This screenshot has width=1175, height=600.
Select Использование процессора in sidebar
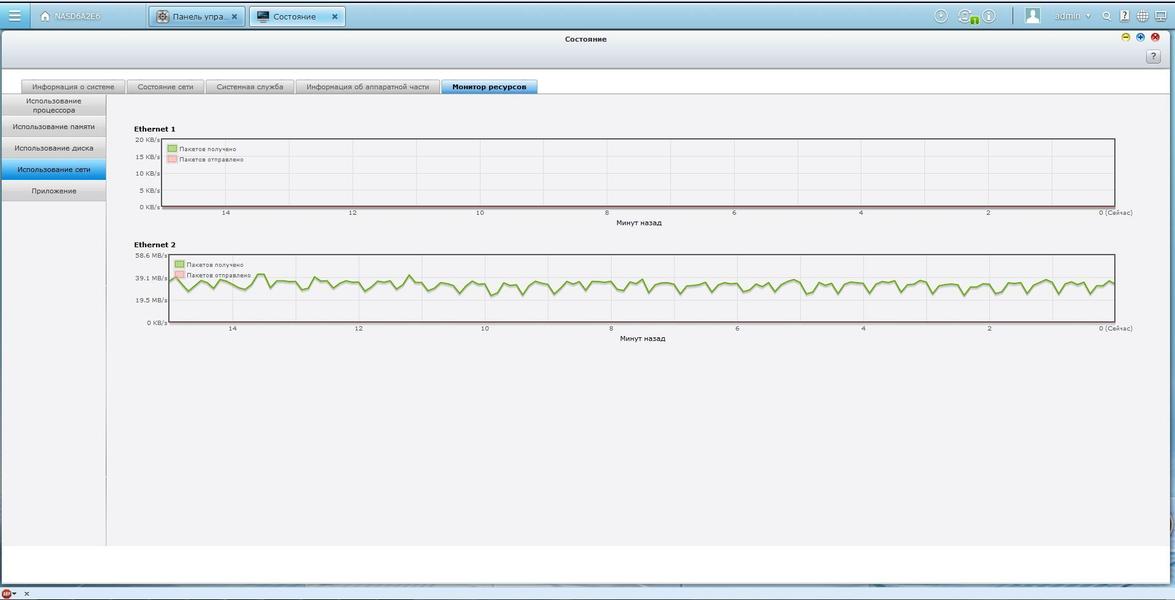point(53,105)
